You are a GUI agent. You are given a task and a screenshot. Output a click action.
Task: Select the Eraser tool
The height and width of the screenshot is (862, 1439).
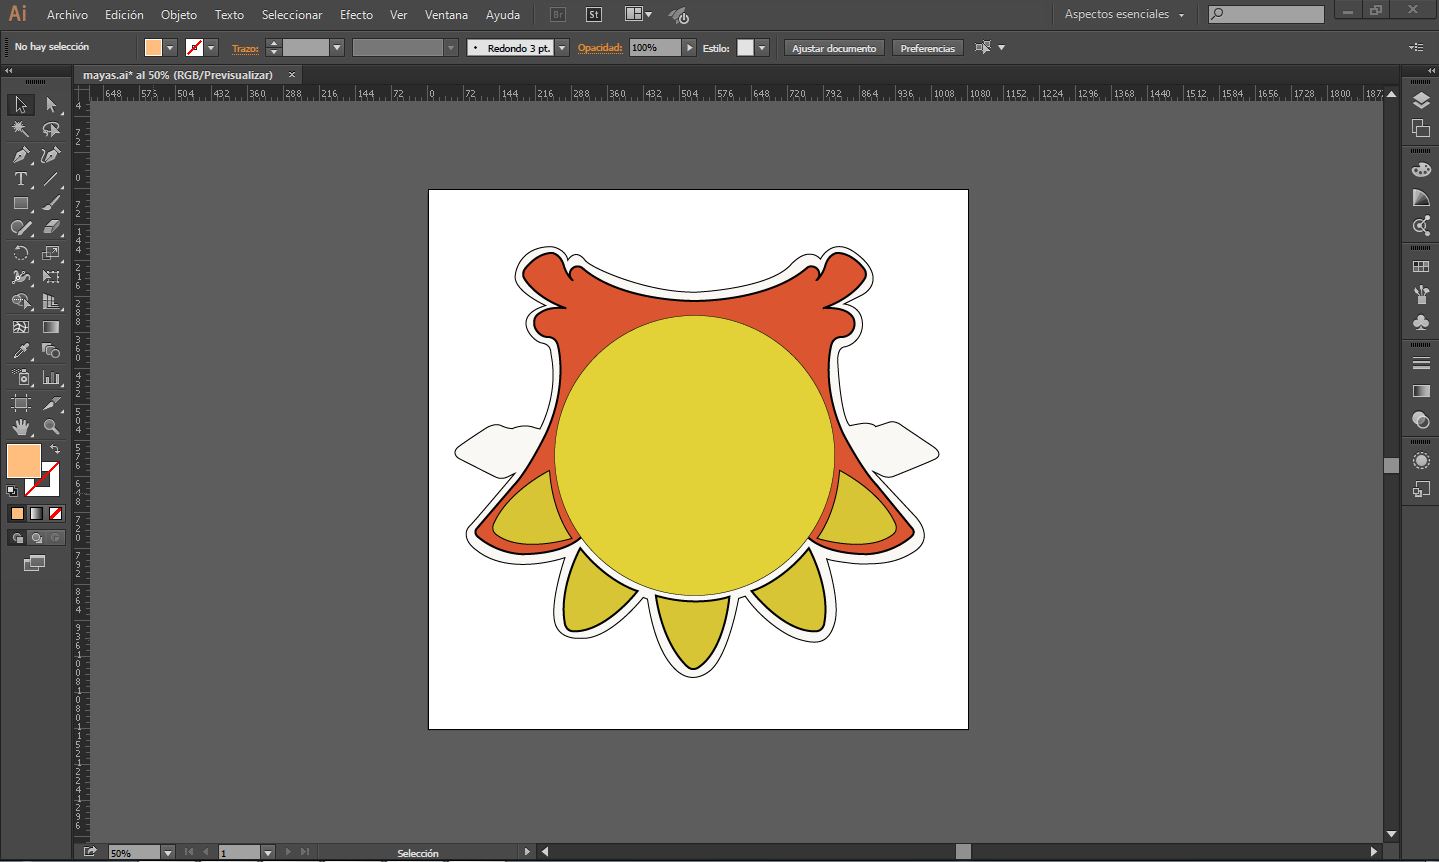pos(51,228)
